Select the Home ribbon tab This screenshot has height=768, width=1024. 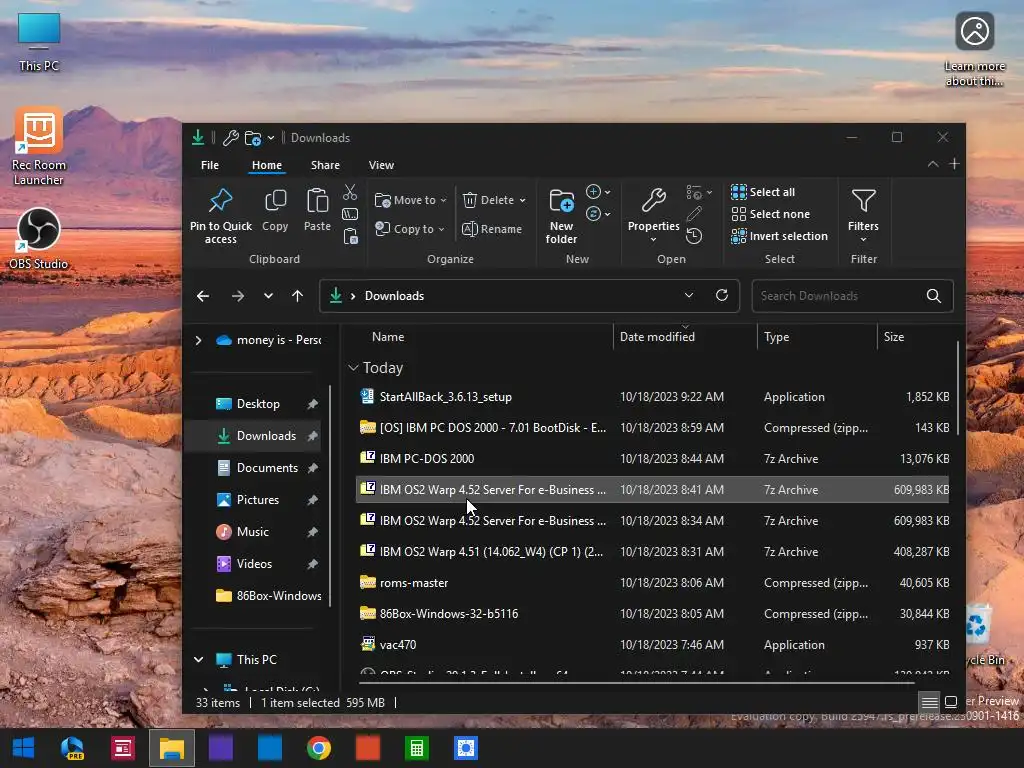(x=267, y=165)
